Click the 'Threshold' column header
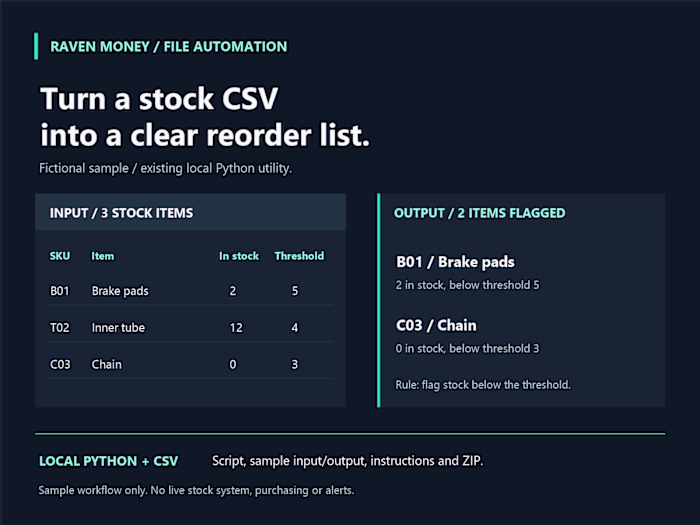 point(299,256)
